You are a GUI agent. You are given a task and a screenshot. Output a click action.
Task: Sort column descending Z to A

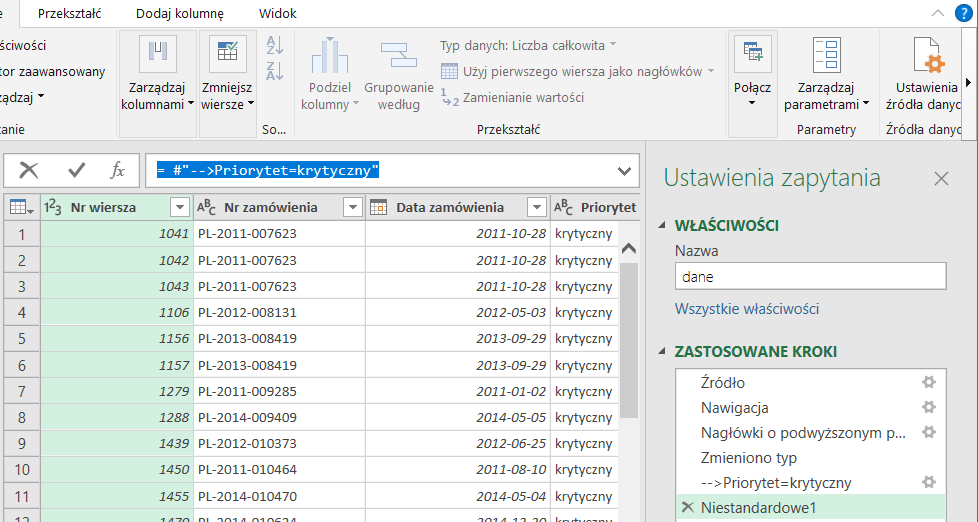click(x=275, y=70)
